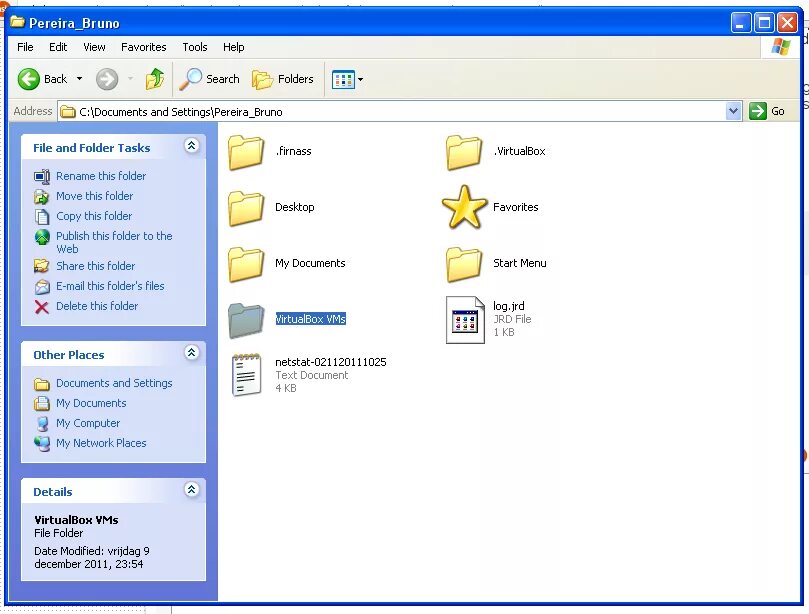Viewport: 809px width, 614px height.
Task: Collapse the Other Places panel
Action: (191, 352)
